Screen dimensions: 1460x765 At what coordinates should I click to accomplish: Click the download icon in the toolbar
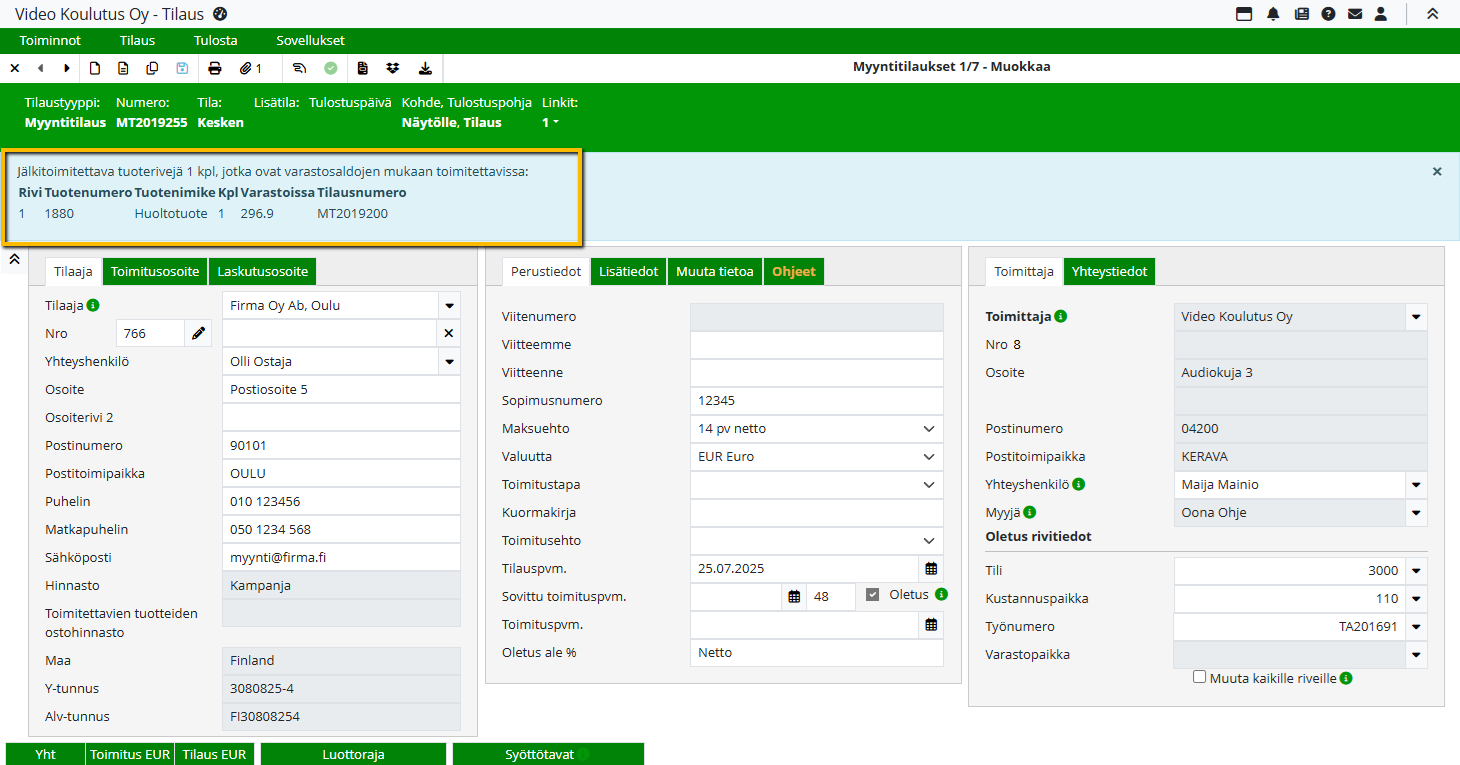425,68
